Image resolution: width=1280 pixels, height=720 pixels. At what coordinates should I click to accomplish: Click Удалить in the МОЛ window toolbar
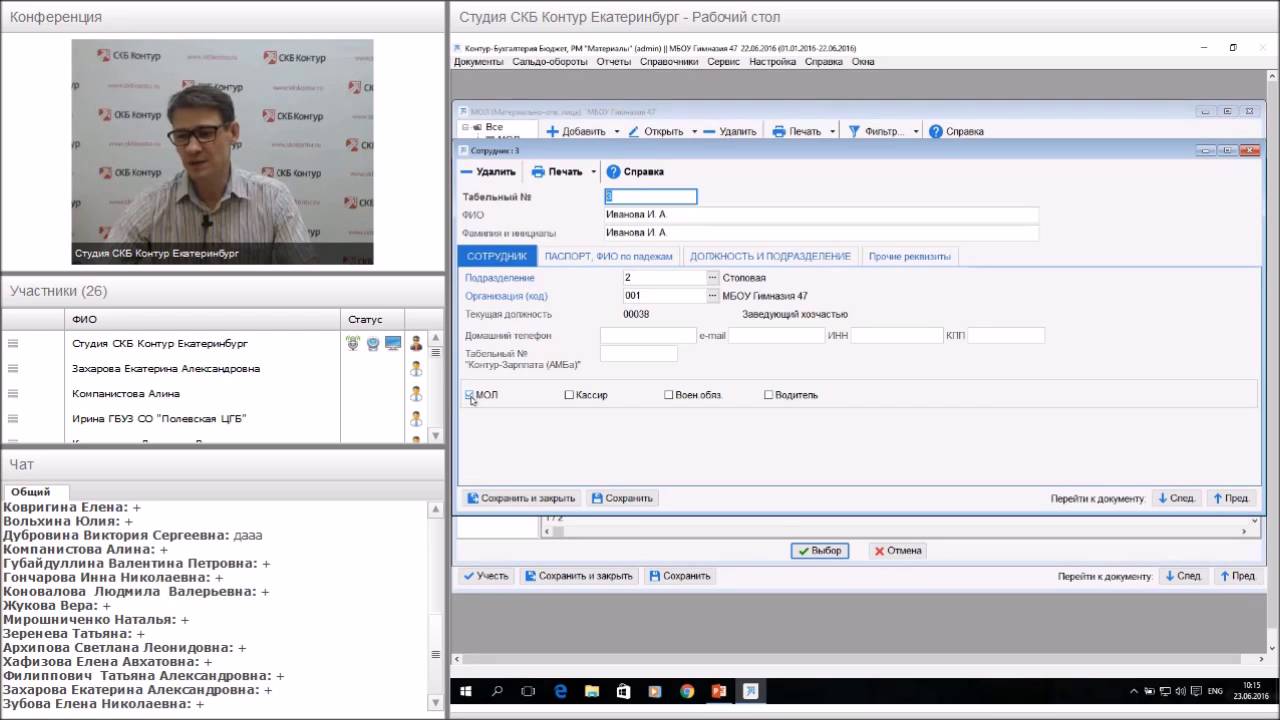[x=729, y=131]
